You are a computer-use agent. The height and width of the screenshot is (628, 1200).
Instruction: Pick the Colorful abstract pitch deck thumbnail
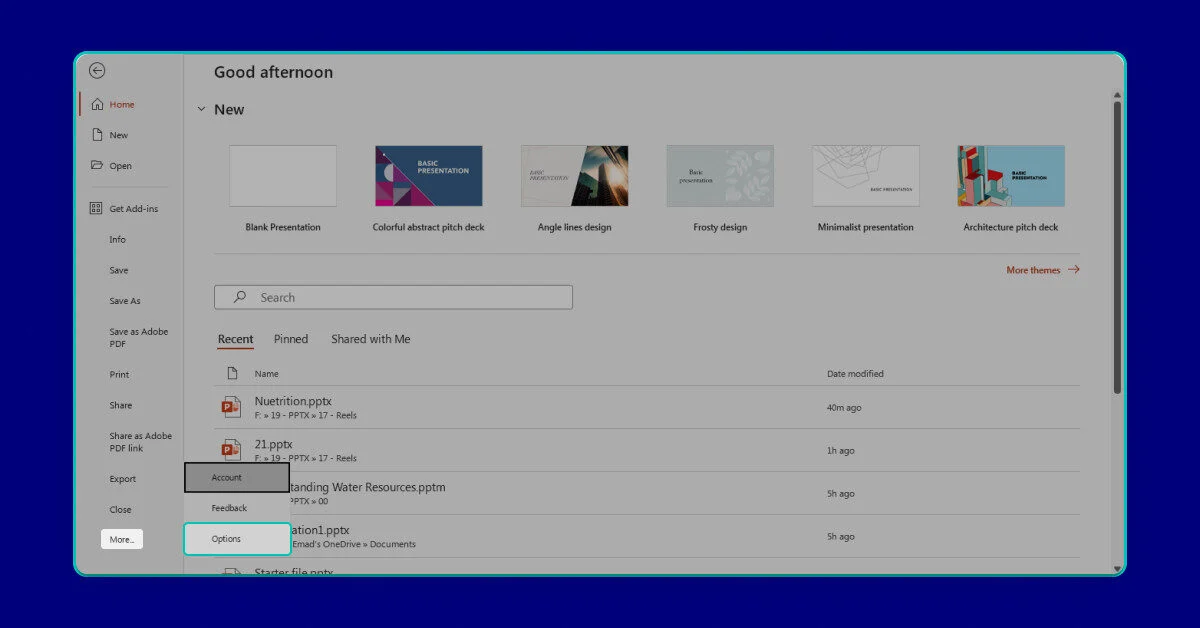click(429, 176)
